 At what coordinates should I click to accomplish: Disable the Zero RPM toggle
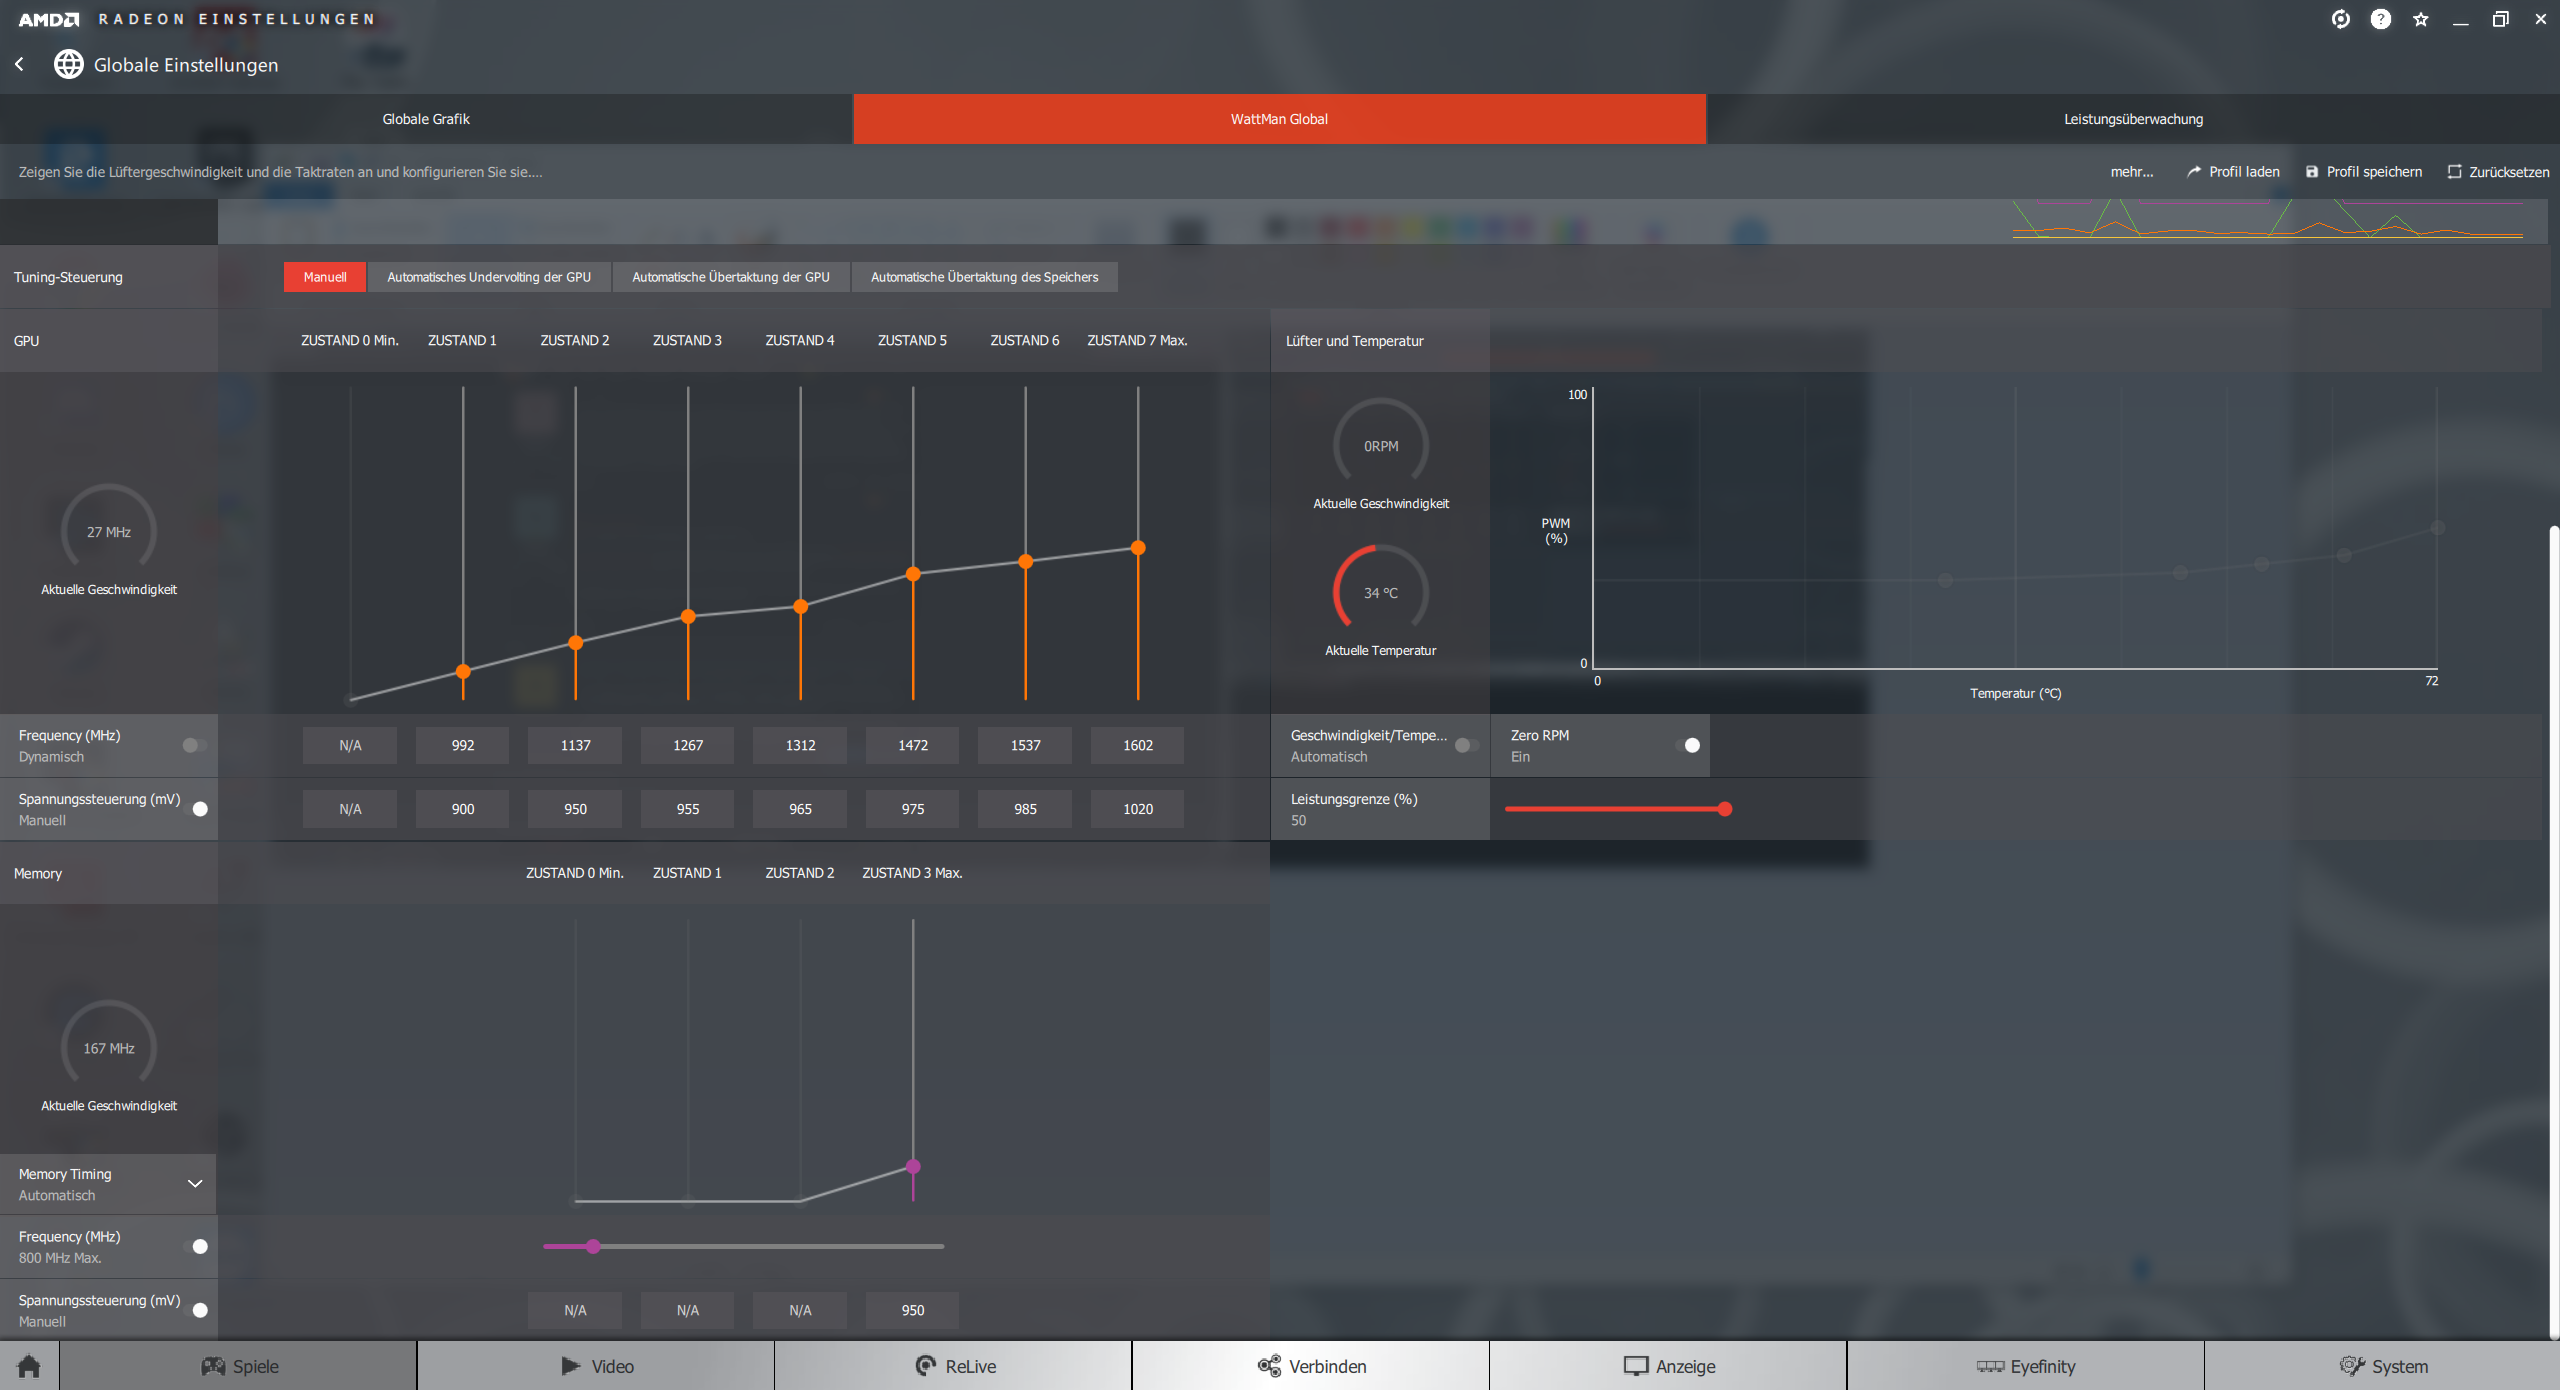pyautogui.click(x=1687, y=745)
